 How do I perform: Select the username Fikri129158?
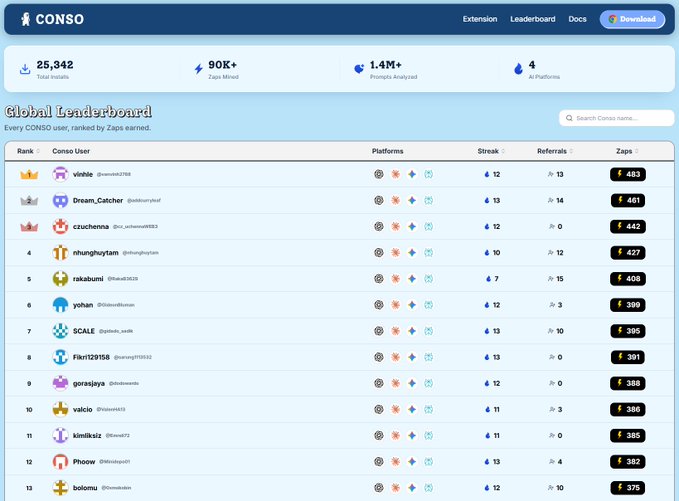click(x=91, y=357)
